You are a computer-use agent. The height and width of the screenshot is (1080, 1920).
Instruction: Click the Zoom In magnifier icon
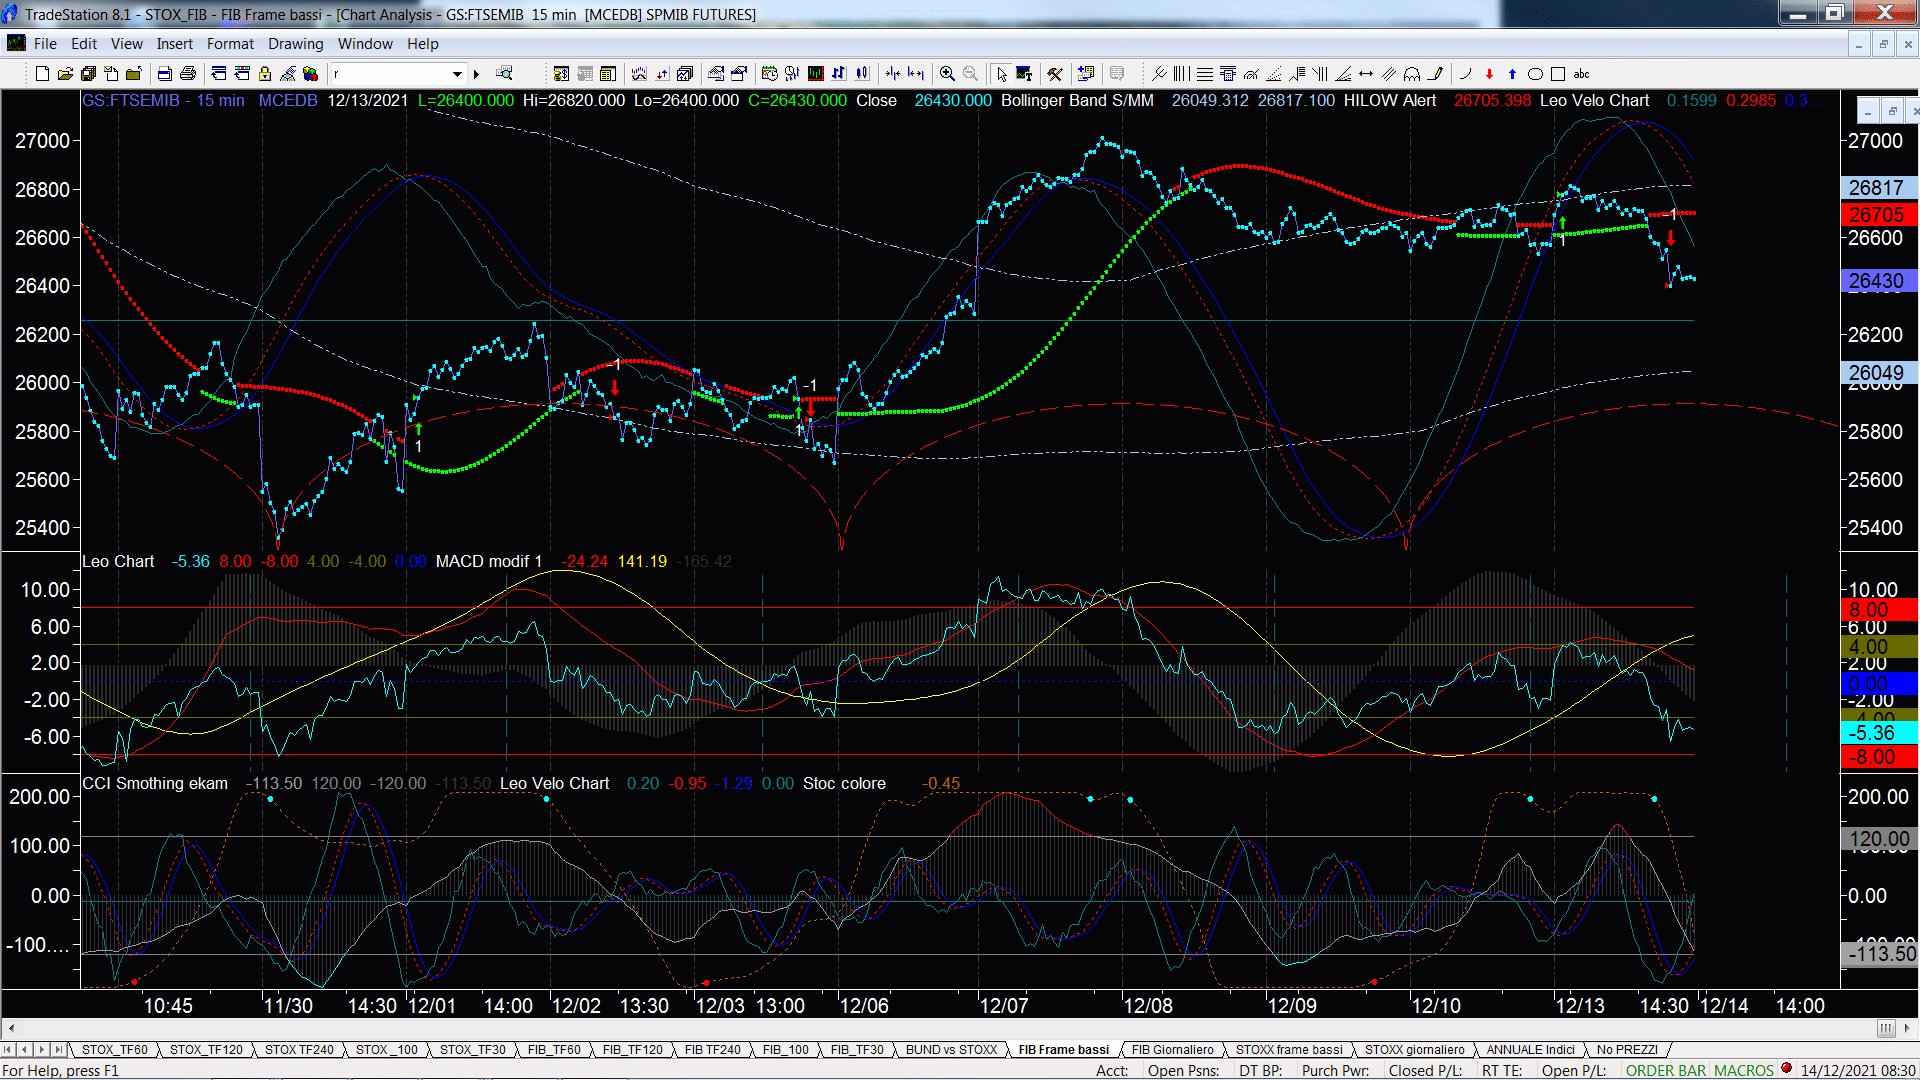(947, 74)
